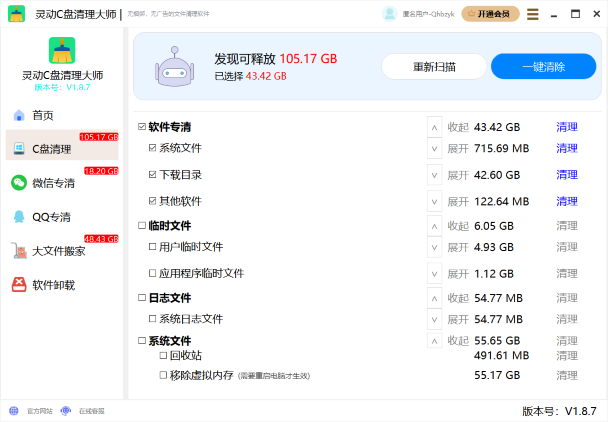
Task: Click the 匿名用户 username text
Action: pyautogui.click(x=428, y=14)
